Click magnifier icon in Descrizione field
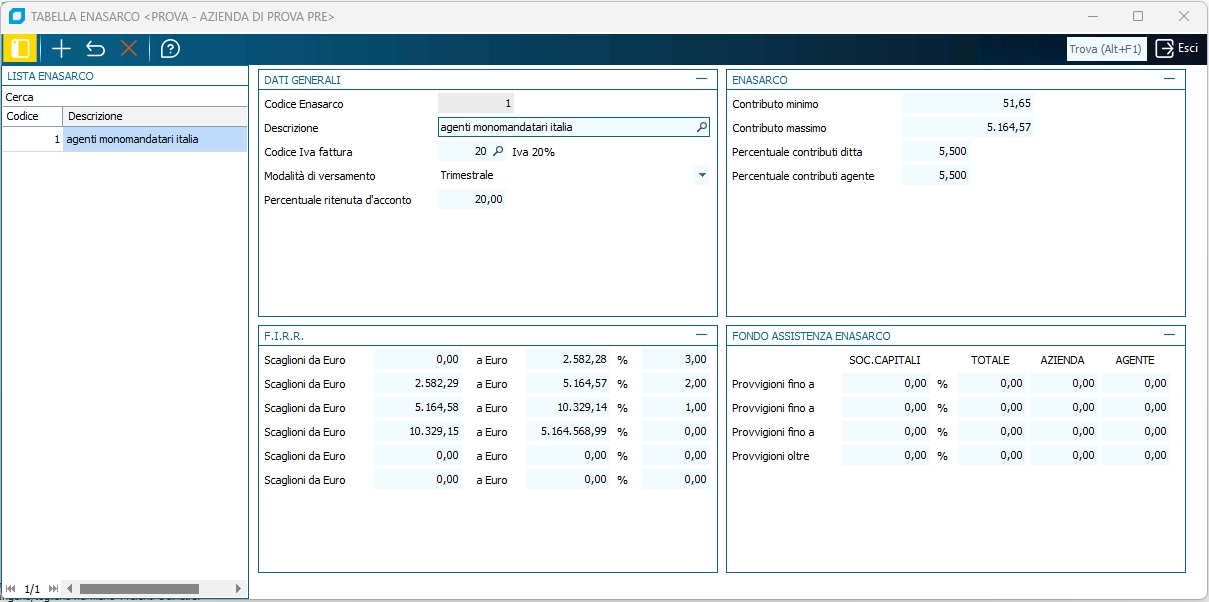1209x602 pixels. (x=701, y=127)
